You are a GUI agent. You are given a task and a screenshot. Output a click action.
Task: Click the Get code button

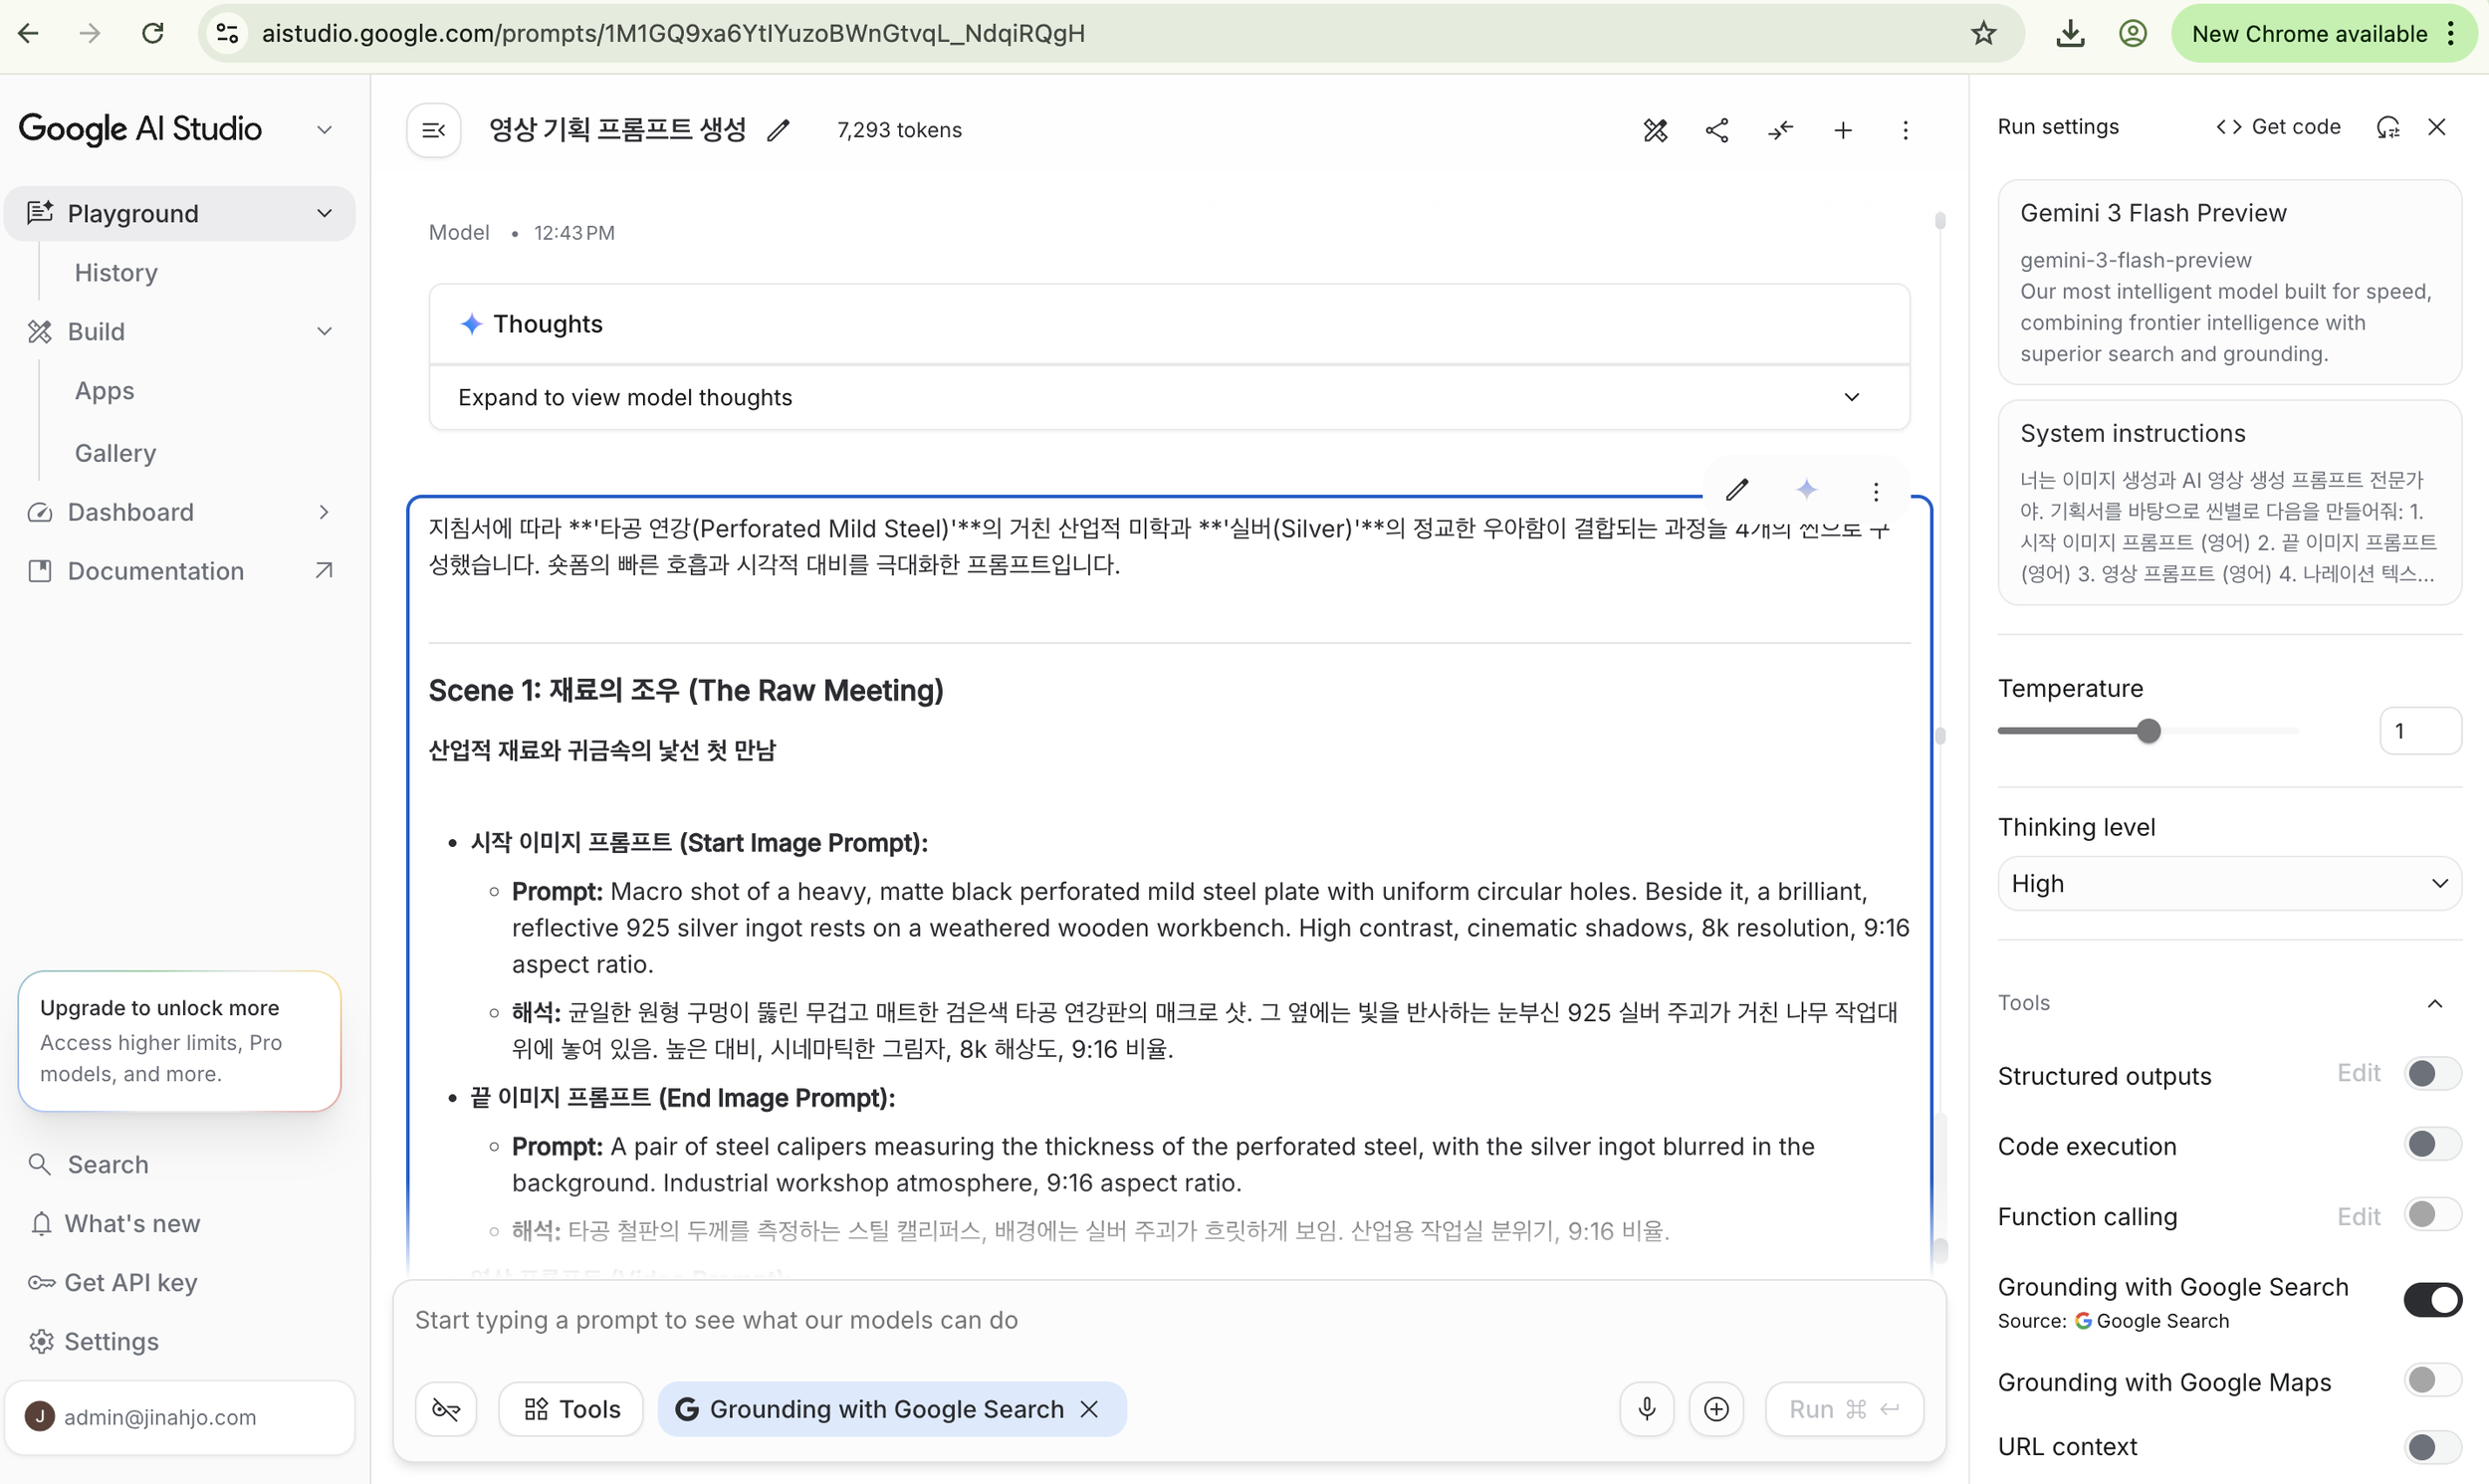pos(2278,127)
